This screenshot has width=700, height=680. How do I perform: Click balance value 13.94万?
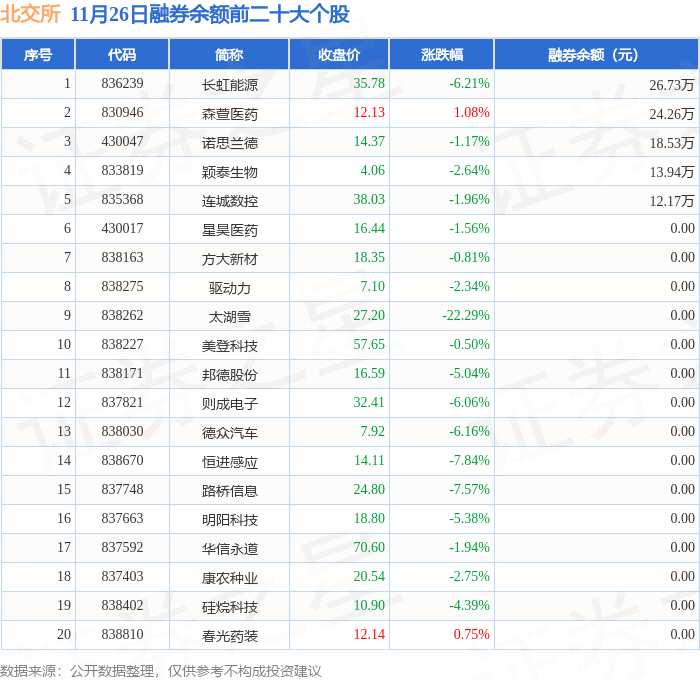pos(671,171)
